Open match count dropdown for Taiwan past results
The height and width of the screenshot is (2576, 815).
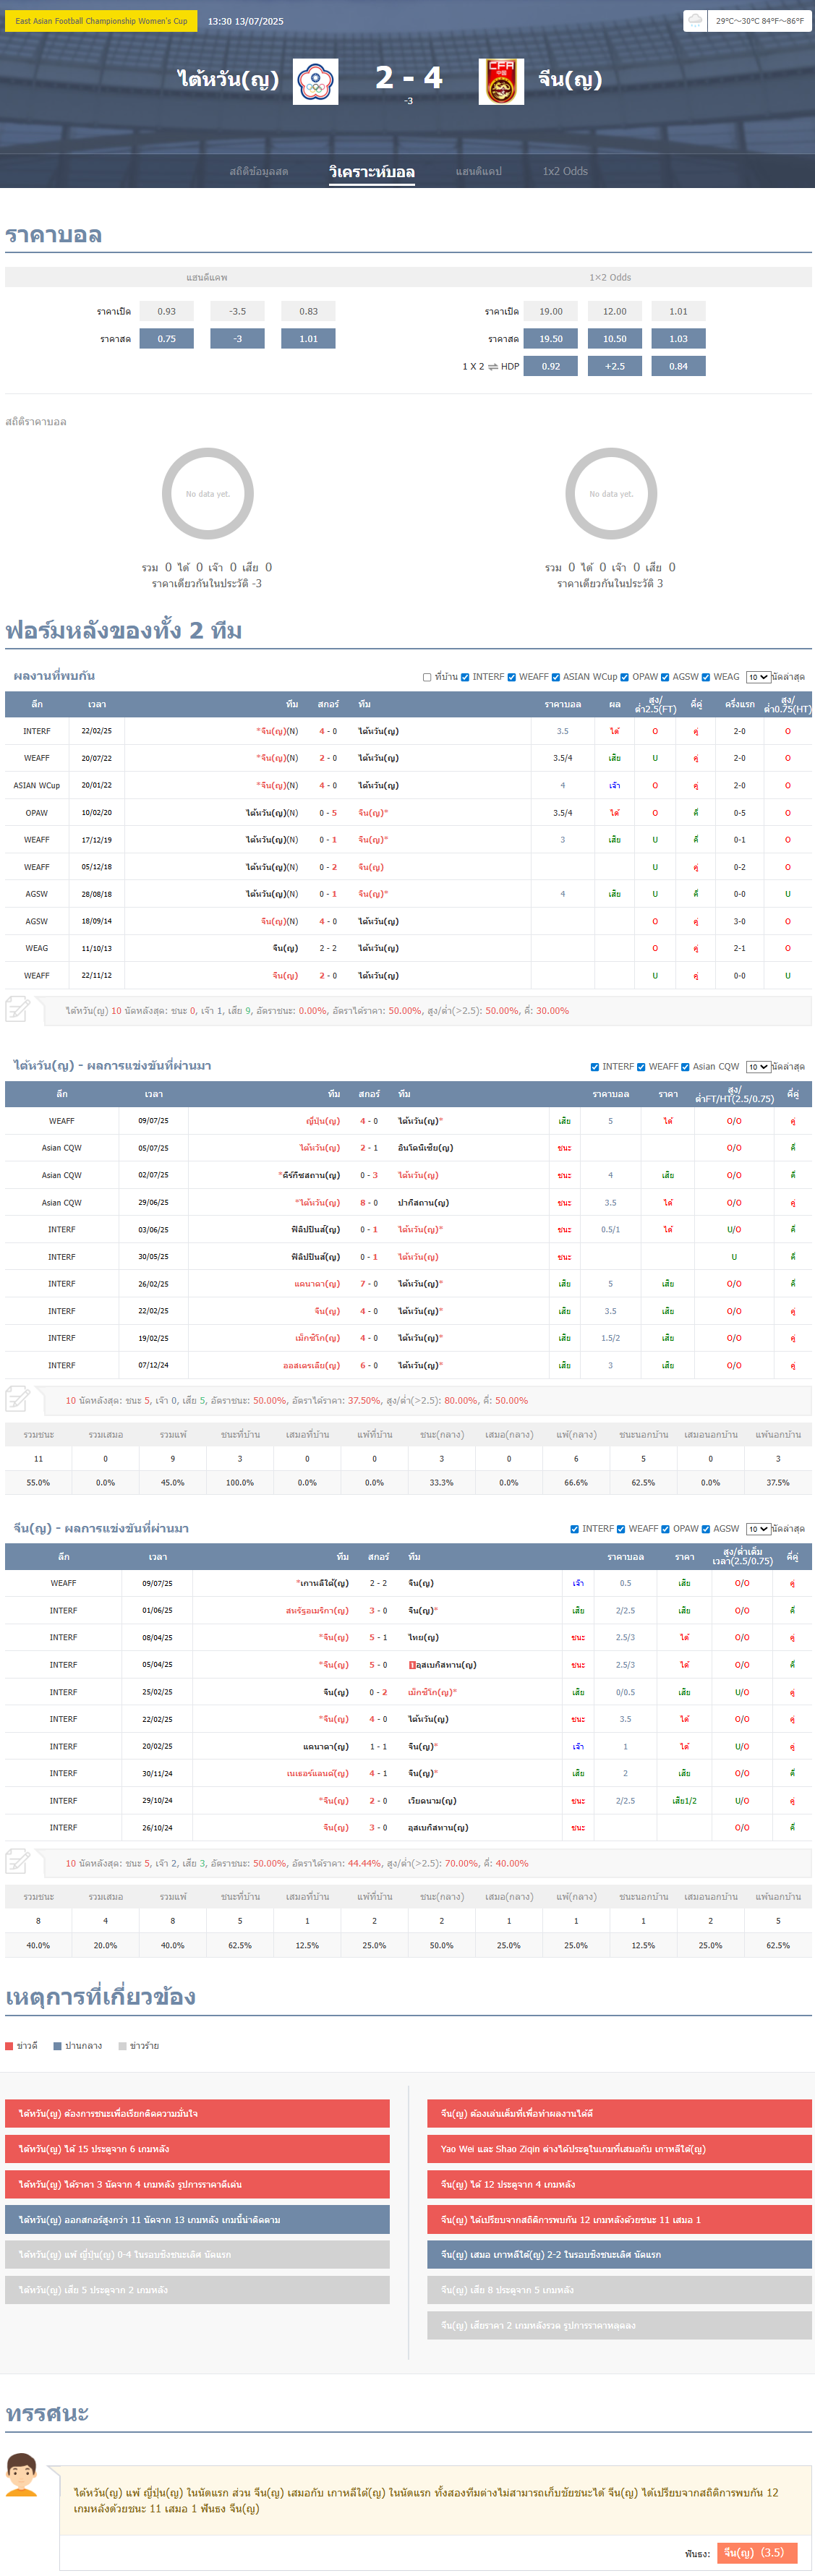[x=758, y=1067]
